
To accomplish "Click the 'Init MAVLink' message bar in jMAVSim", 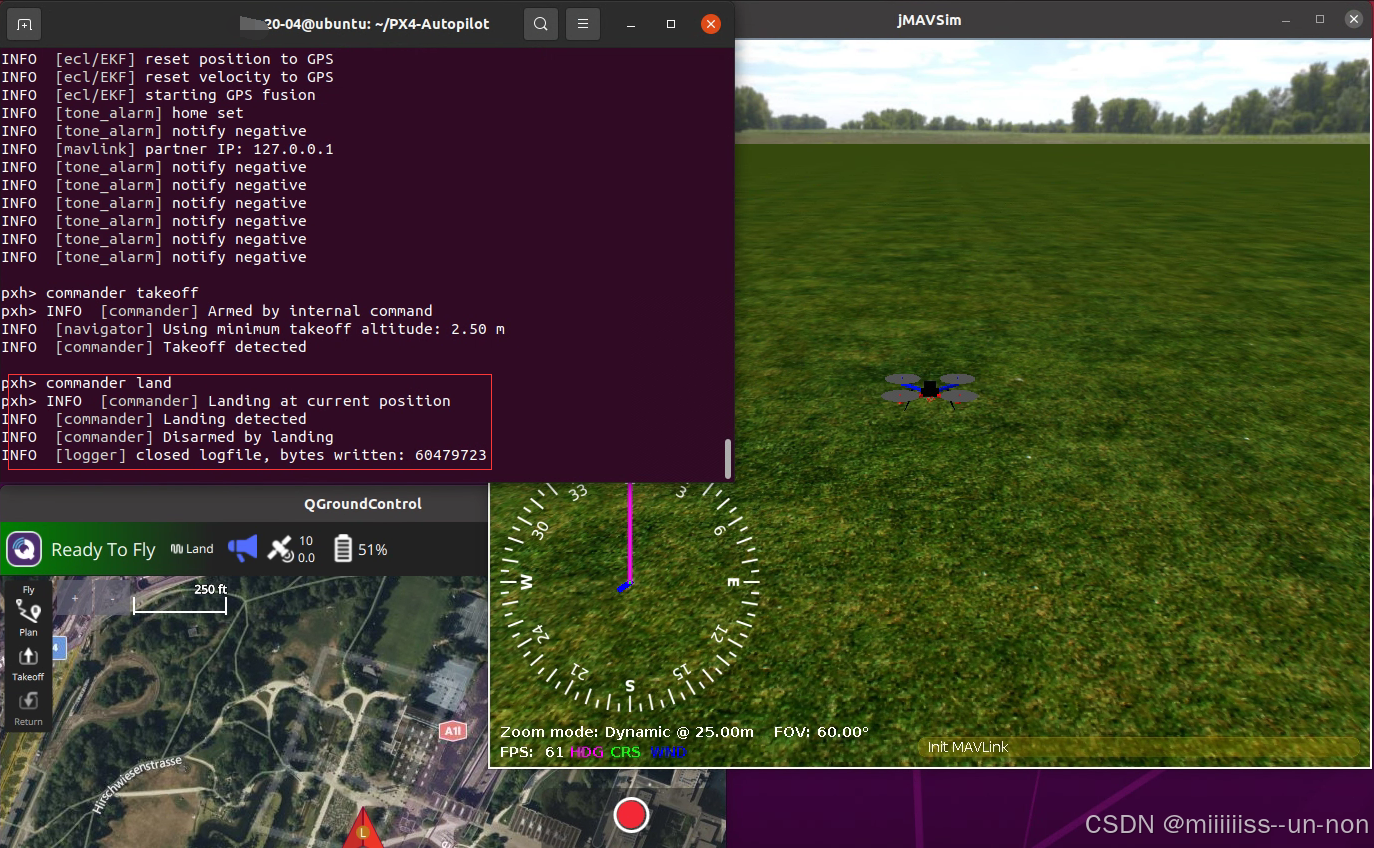I will [x=1138, y=747].
